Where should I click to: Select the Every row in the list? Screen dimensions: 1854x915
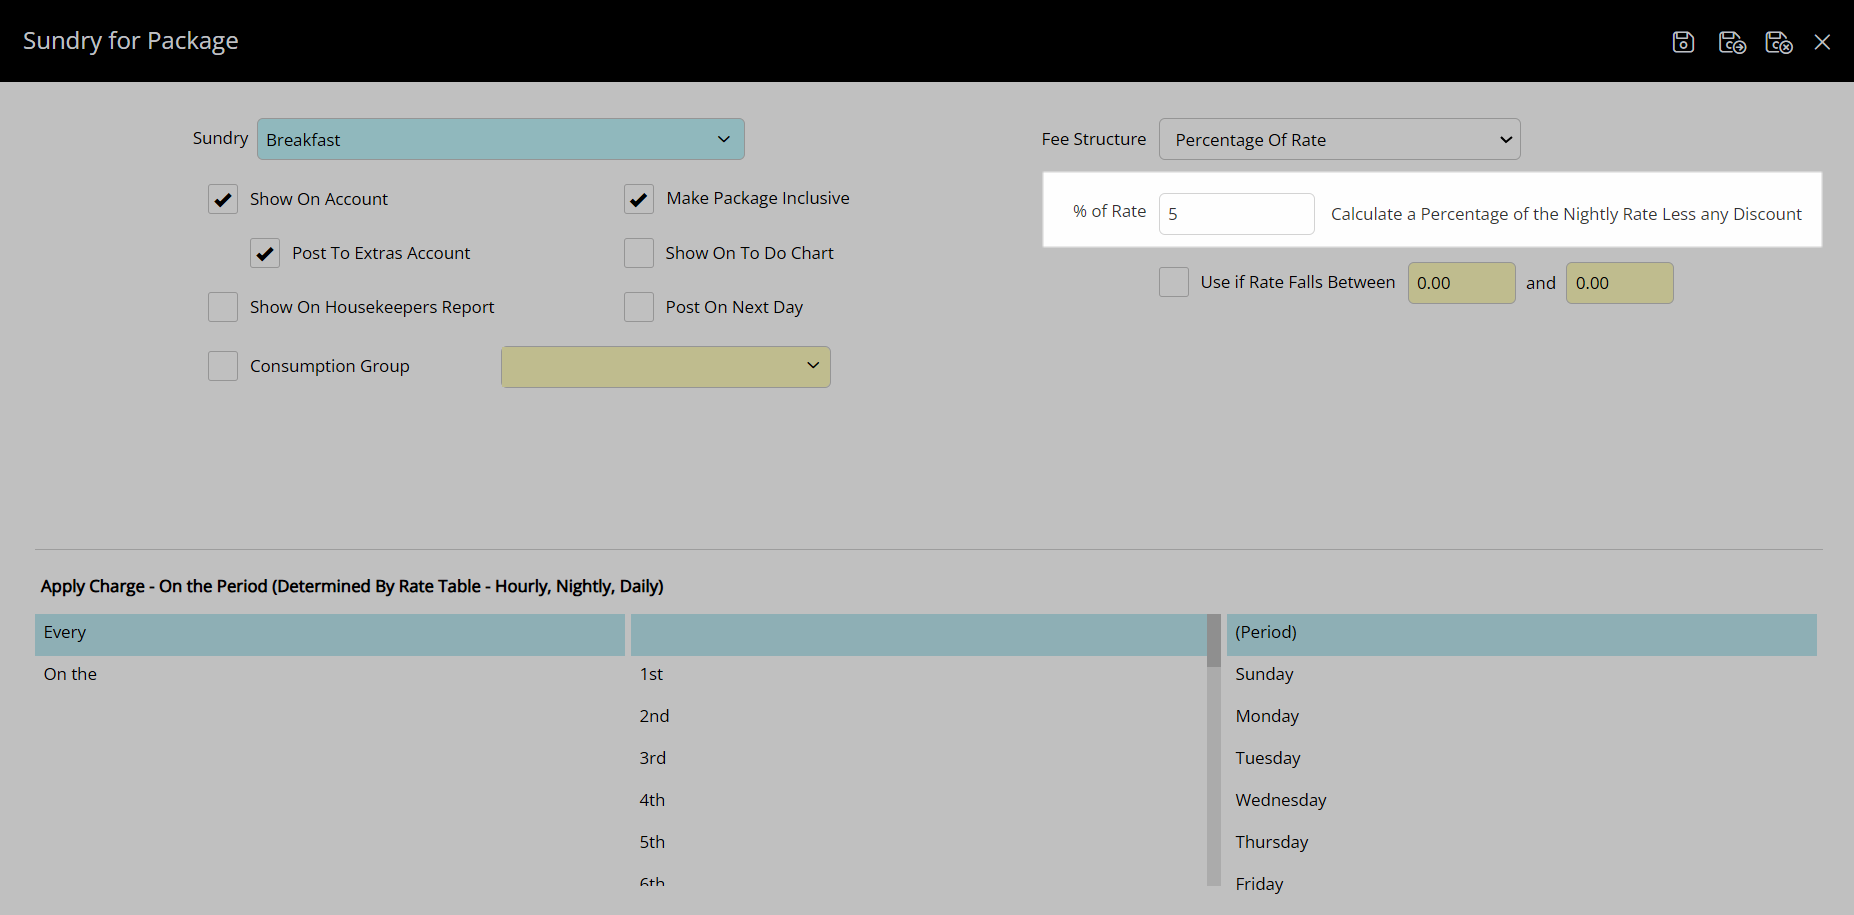[x=329, y=633]
